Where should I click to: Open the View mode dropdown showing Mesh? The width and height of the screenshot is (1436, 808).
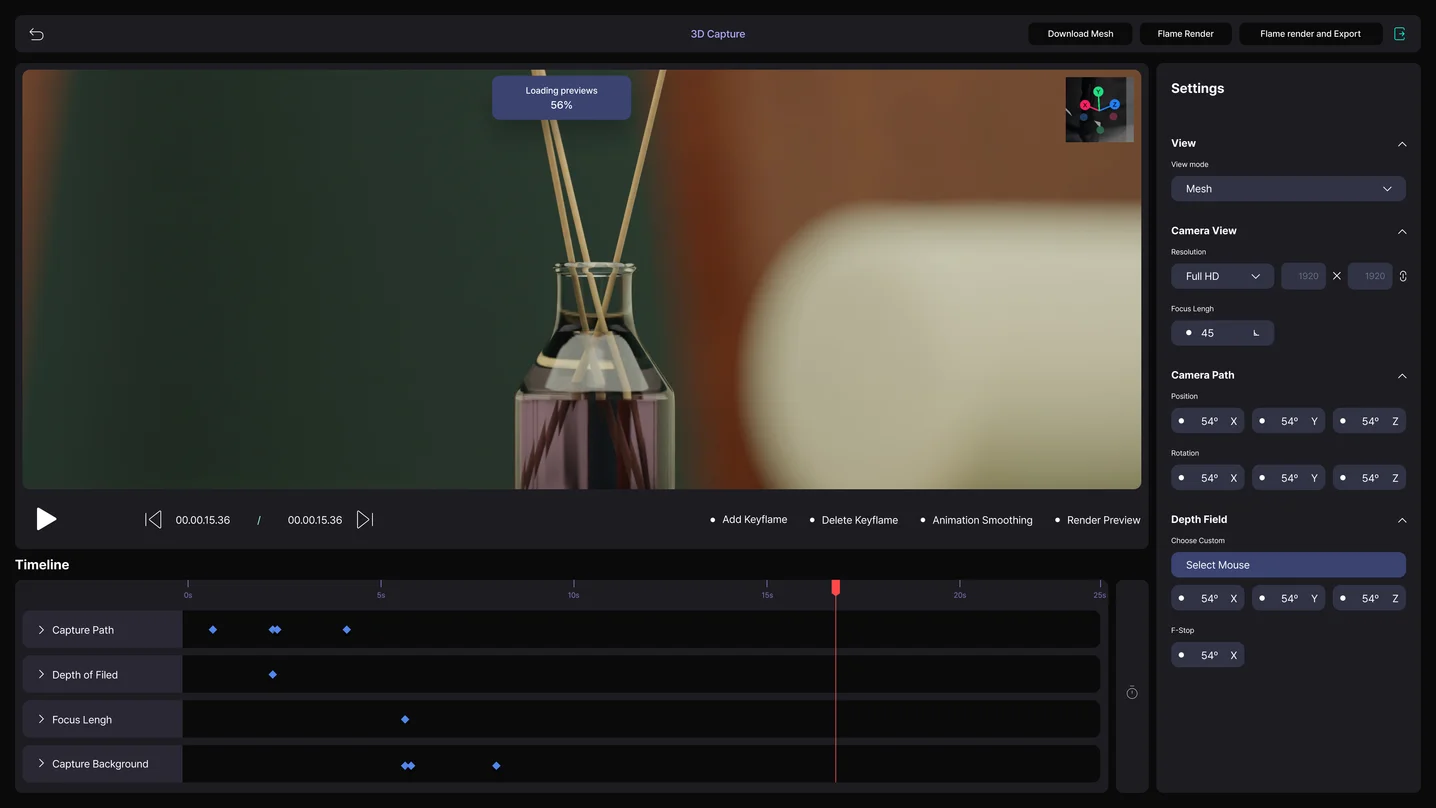click(x=1288, y=188)
